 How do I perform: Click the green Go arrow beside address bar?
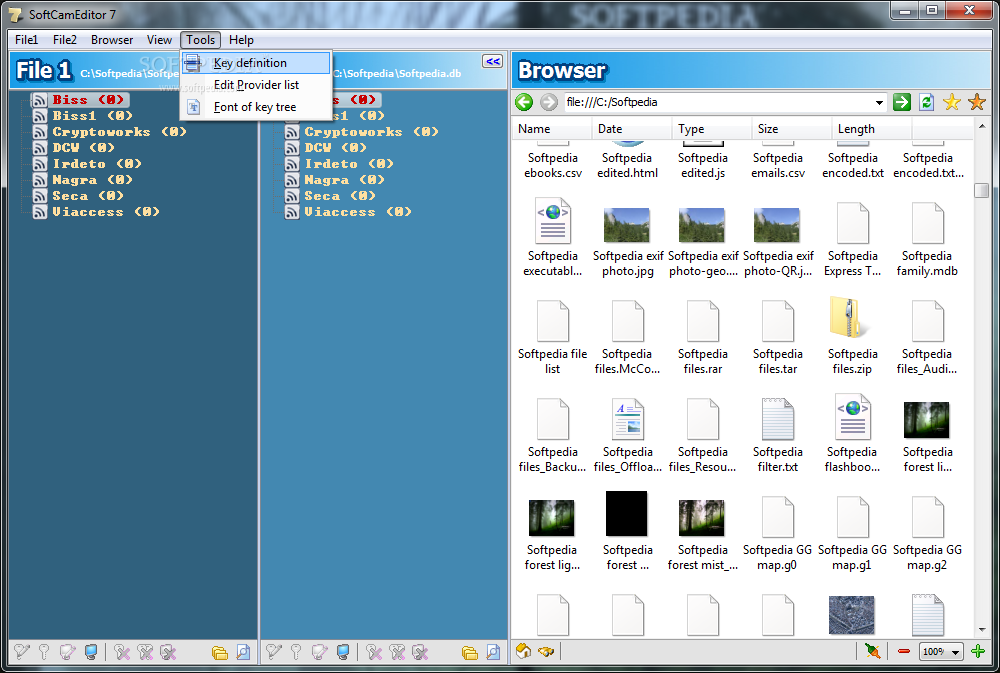point(902,102)
